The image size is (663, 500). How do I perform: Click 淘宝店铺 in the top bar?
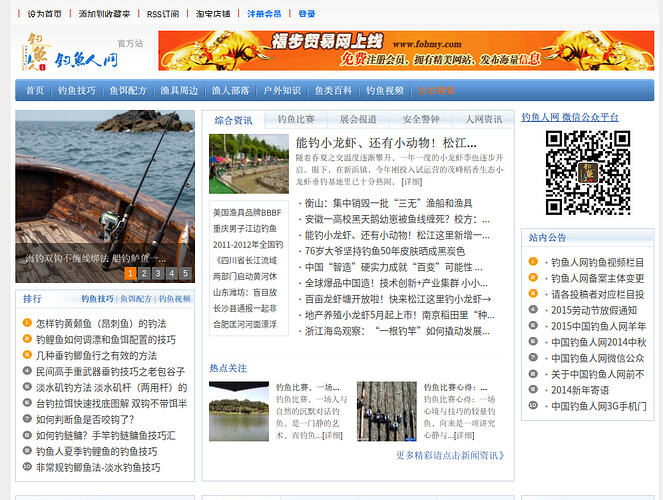[213, 14]
